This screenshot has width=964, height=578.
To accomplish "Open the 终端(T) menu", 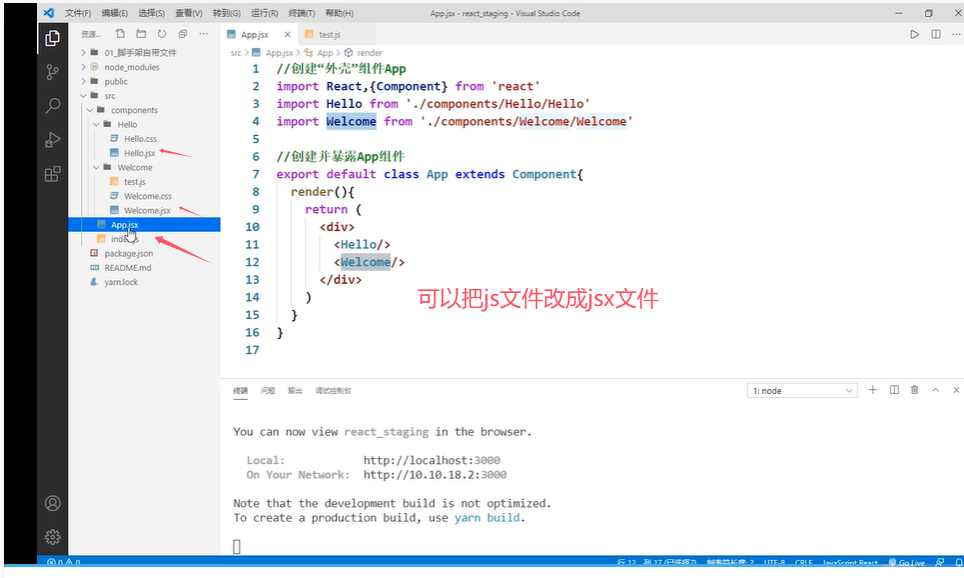I will click(x=302, y=13).
